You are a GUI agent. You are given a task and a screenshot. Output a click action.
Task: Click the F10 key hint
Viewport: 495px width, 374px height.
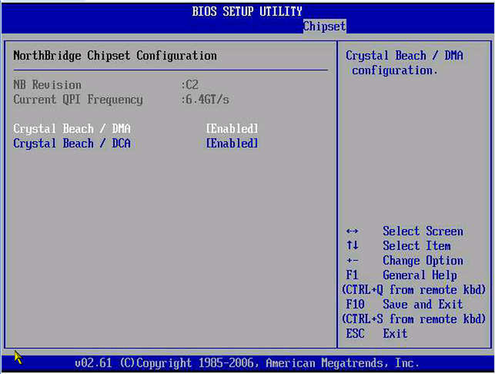355,304
